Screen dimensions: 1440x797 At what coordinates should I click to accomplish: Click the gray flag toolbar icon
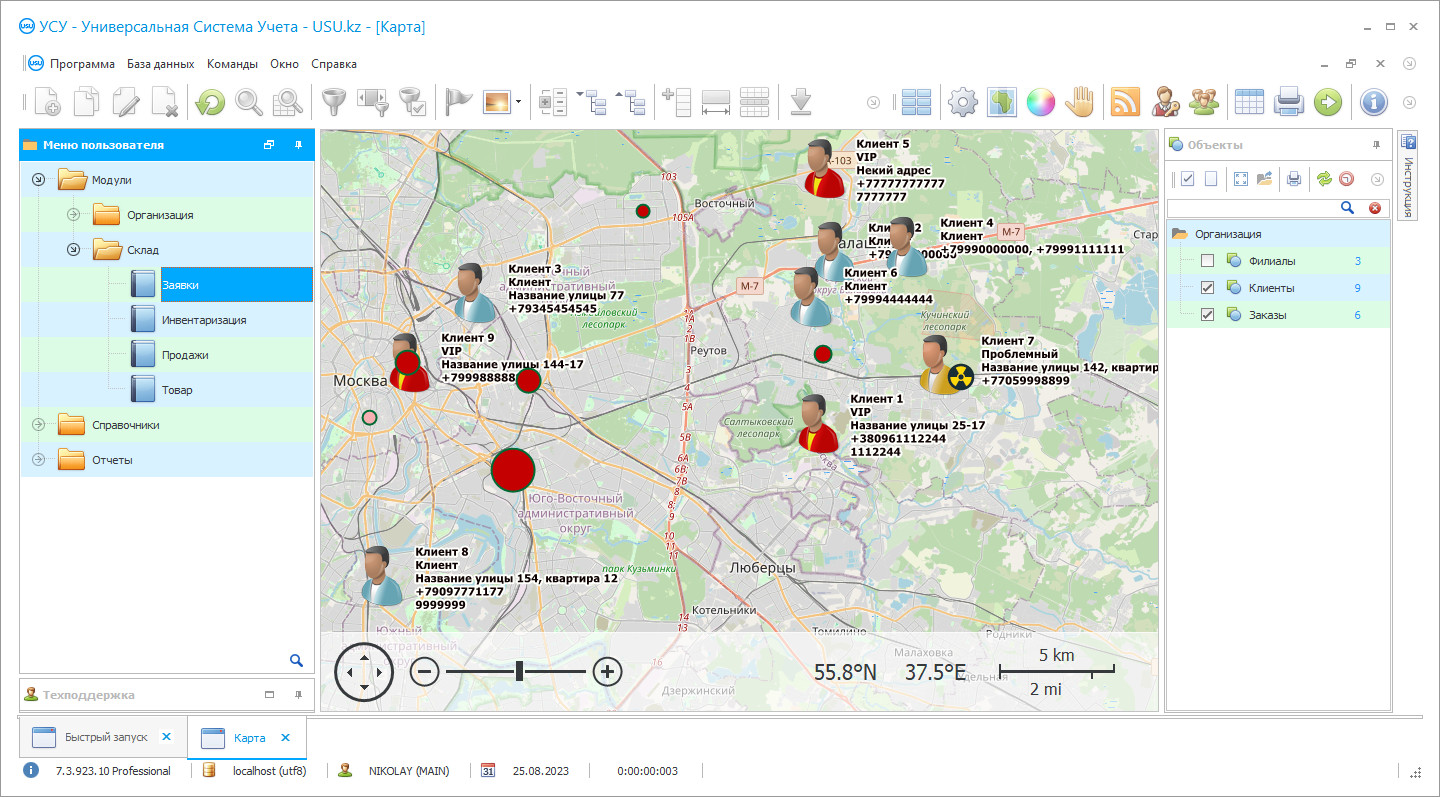(459, 101)
